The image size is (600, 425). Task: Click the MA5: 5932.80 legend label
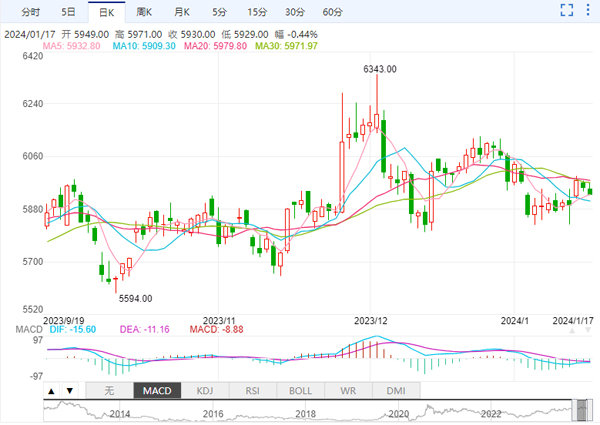72,46
